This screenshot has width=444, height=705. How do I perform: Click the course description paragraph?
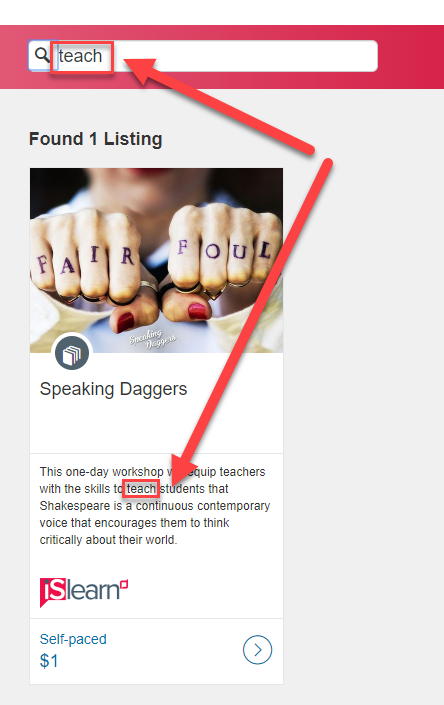click(x=155, y=506)
